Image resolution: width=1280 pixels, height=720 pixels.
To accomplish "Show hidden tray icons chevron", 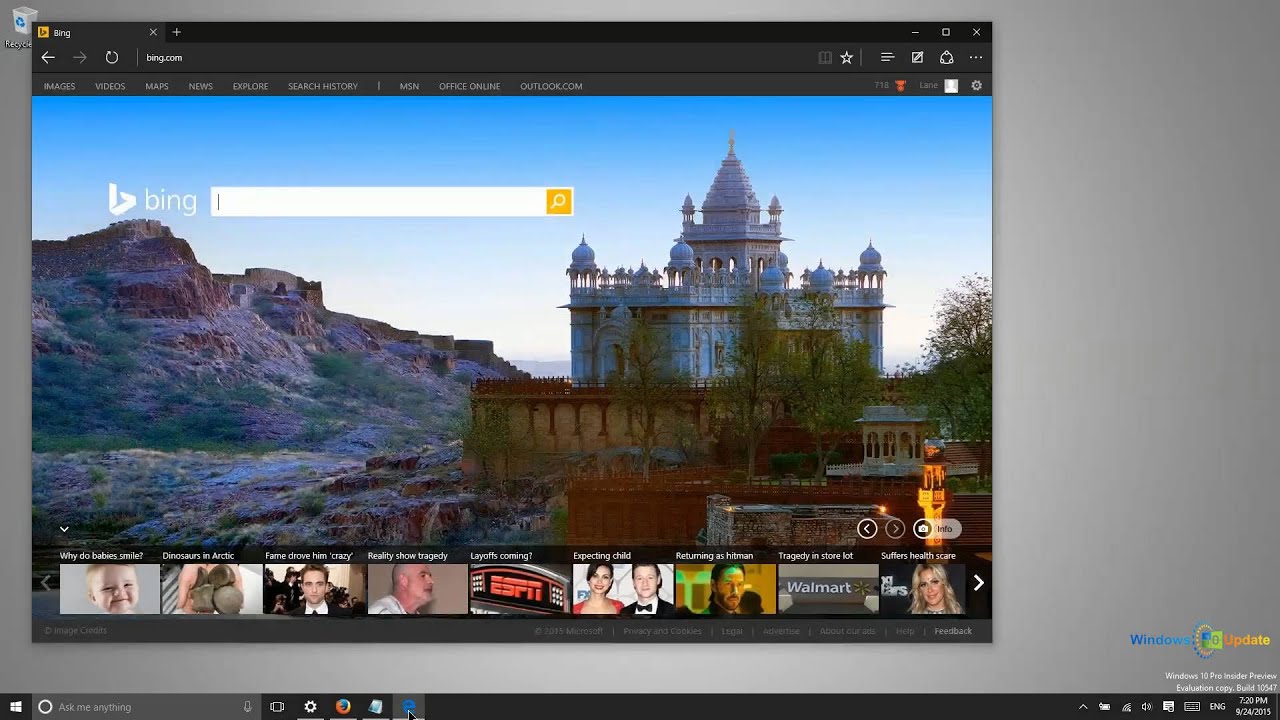I will click(1082, 707).
